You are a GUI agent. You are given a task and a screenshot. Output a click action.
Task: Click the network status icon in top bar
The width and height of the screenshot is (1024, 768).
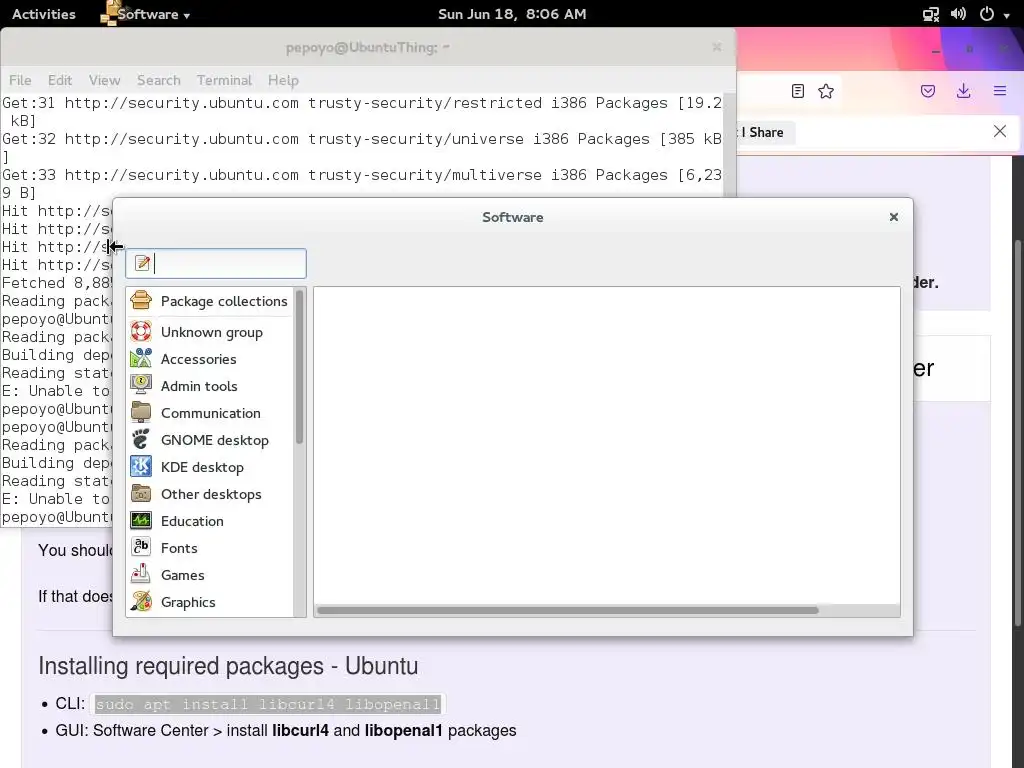(x=931, y=14)
